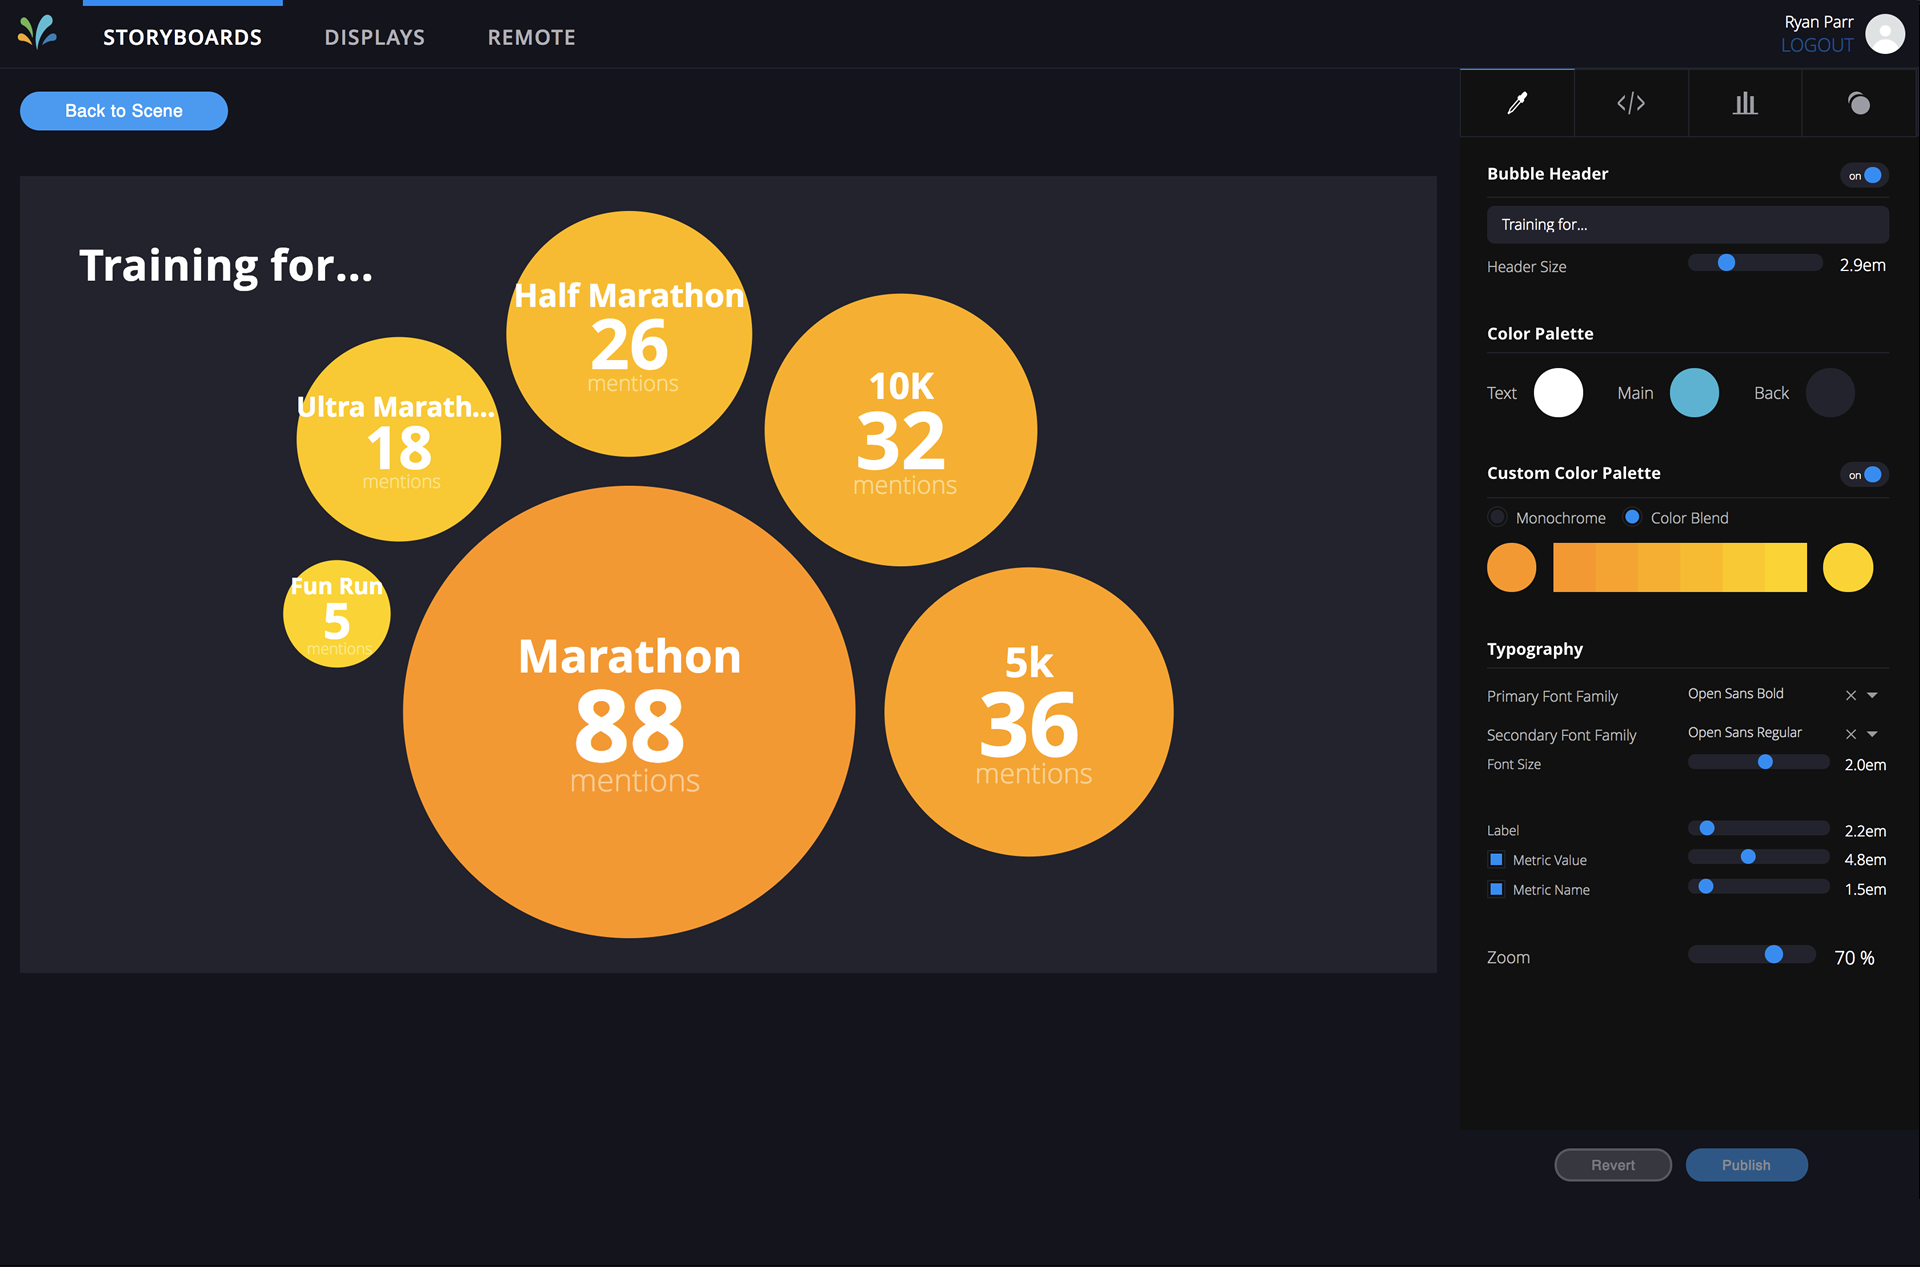Uncheck the Metric Value checkbox
This screenshot has width=1920, height=1267.
[x=1496, y=859]
